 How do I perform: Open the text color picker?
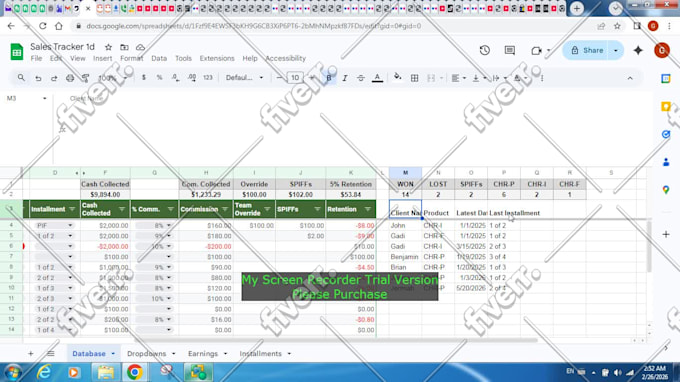377,78
